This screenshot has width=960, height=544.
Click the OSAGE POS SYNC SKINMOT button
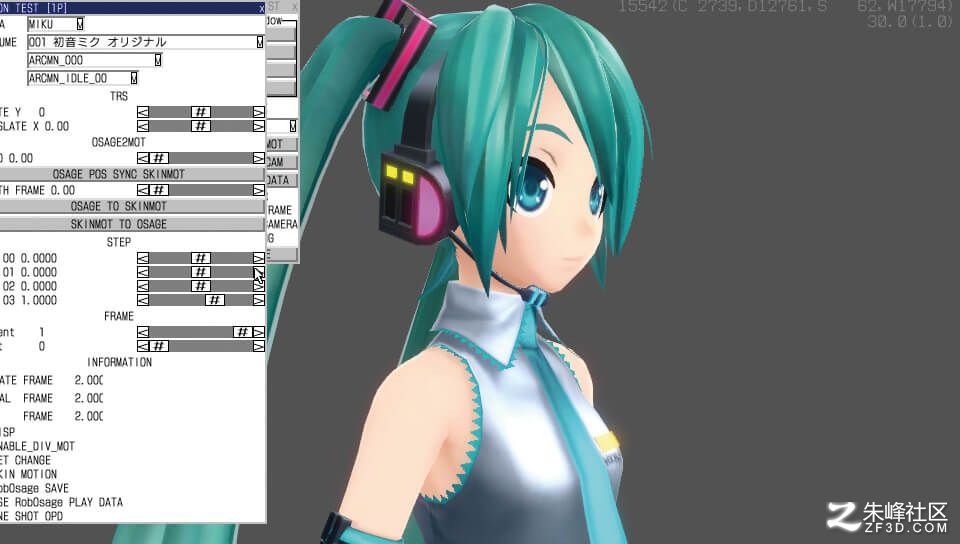click(x=132, y=174)
